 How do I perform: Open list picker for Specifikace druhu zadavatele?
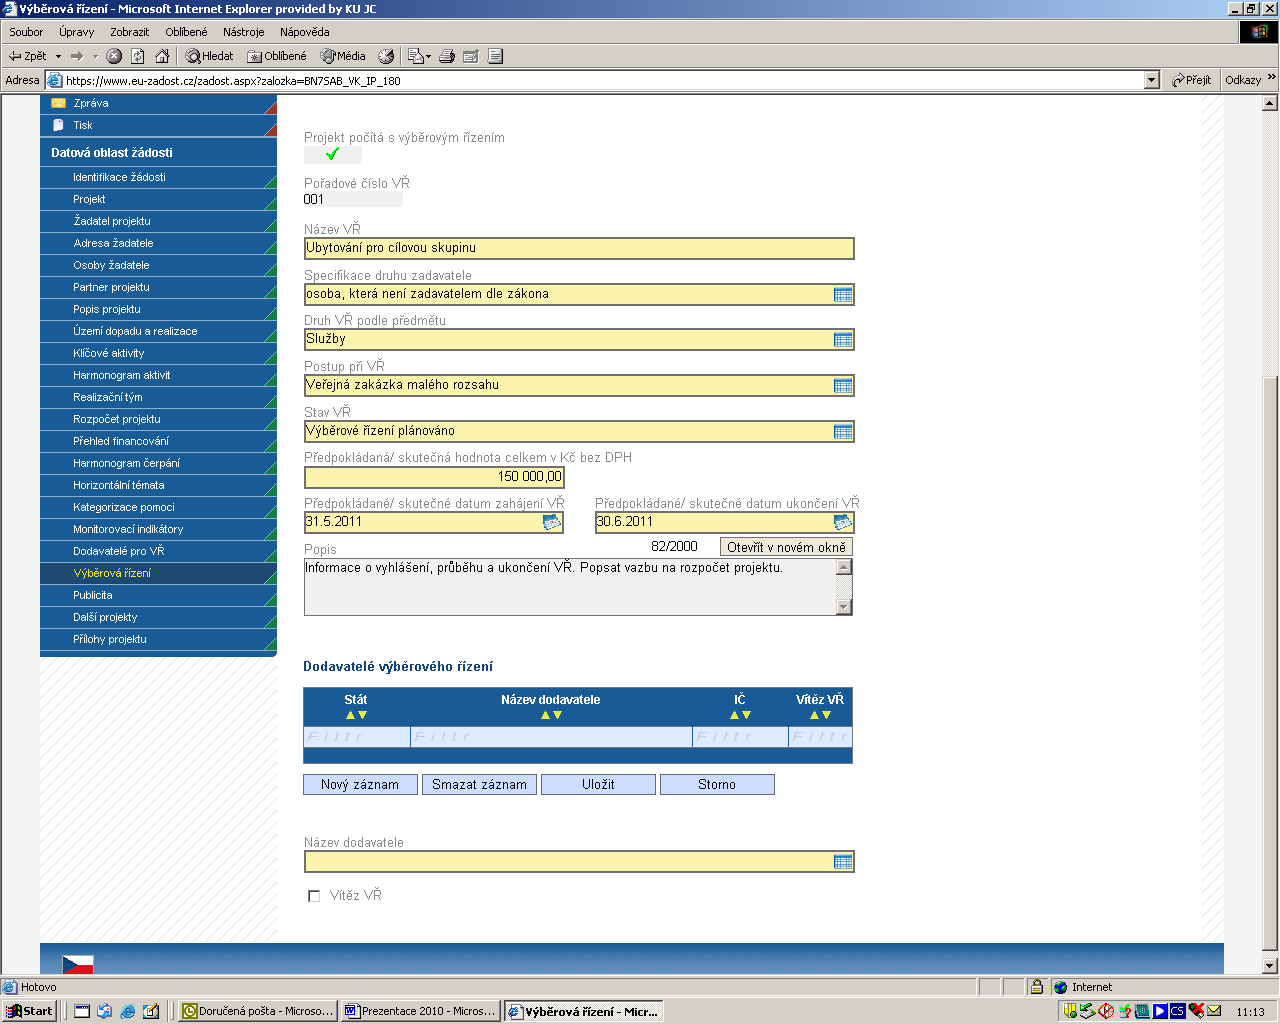coord(843,294)
